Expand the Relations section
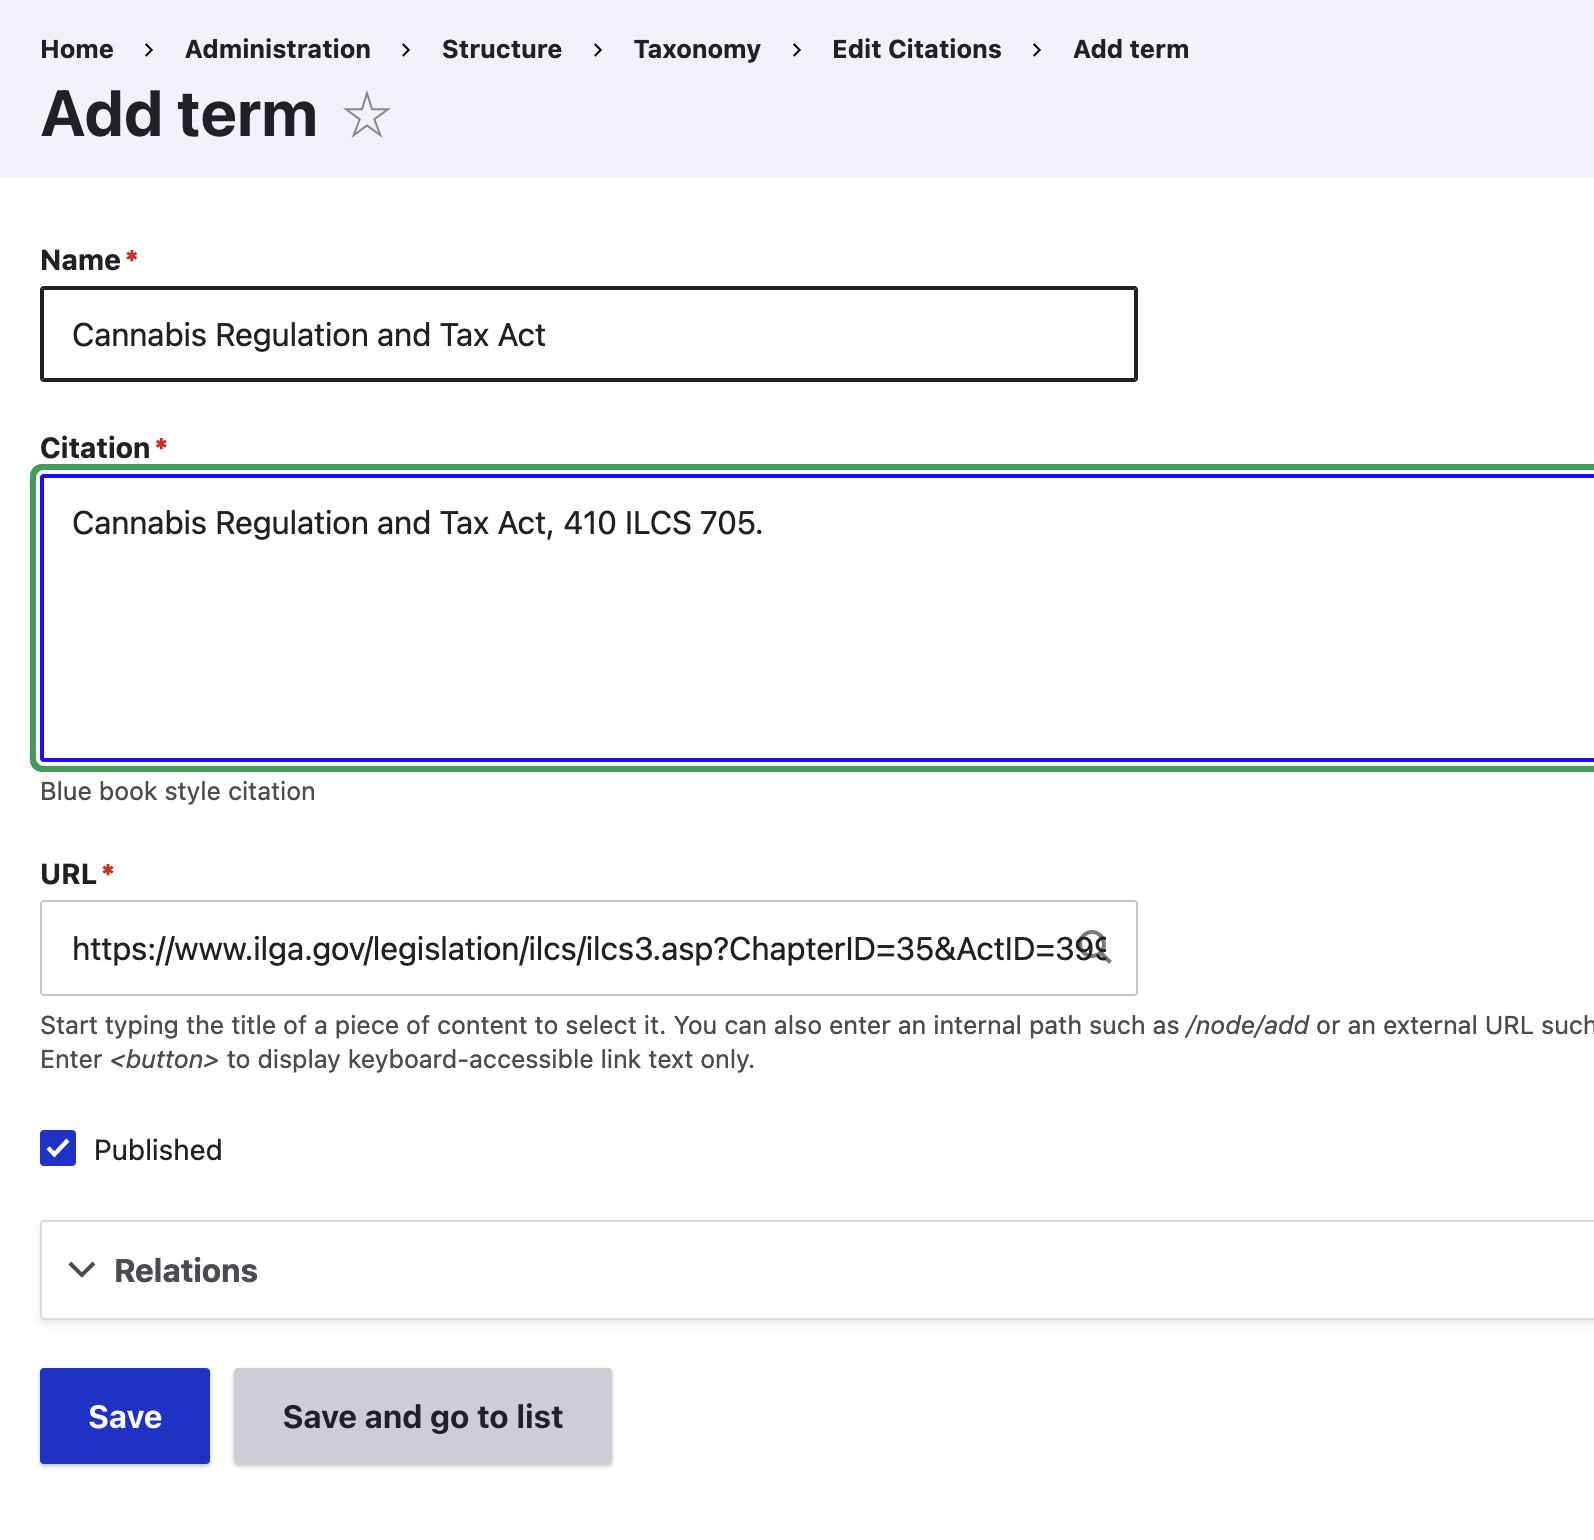The width and height of the screenshot is (1594, 1540). (817, 1270)
